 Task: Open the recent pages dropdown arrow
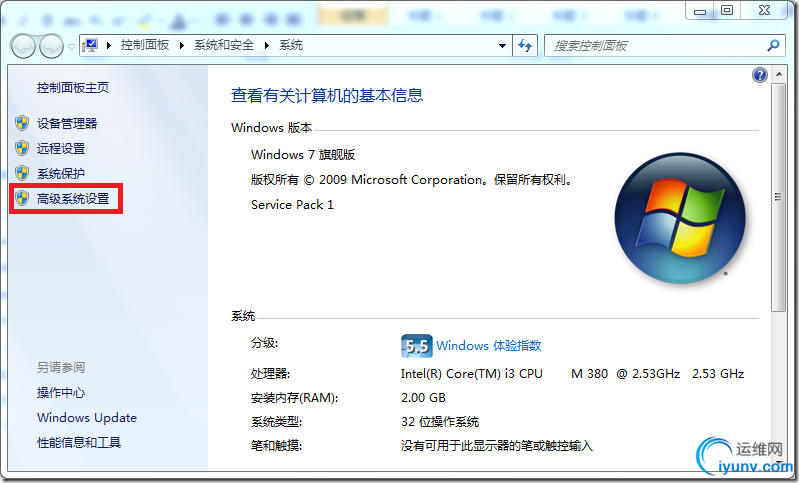tap(71, 47)
